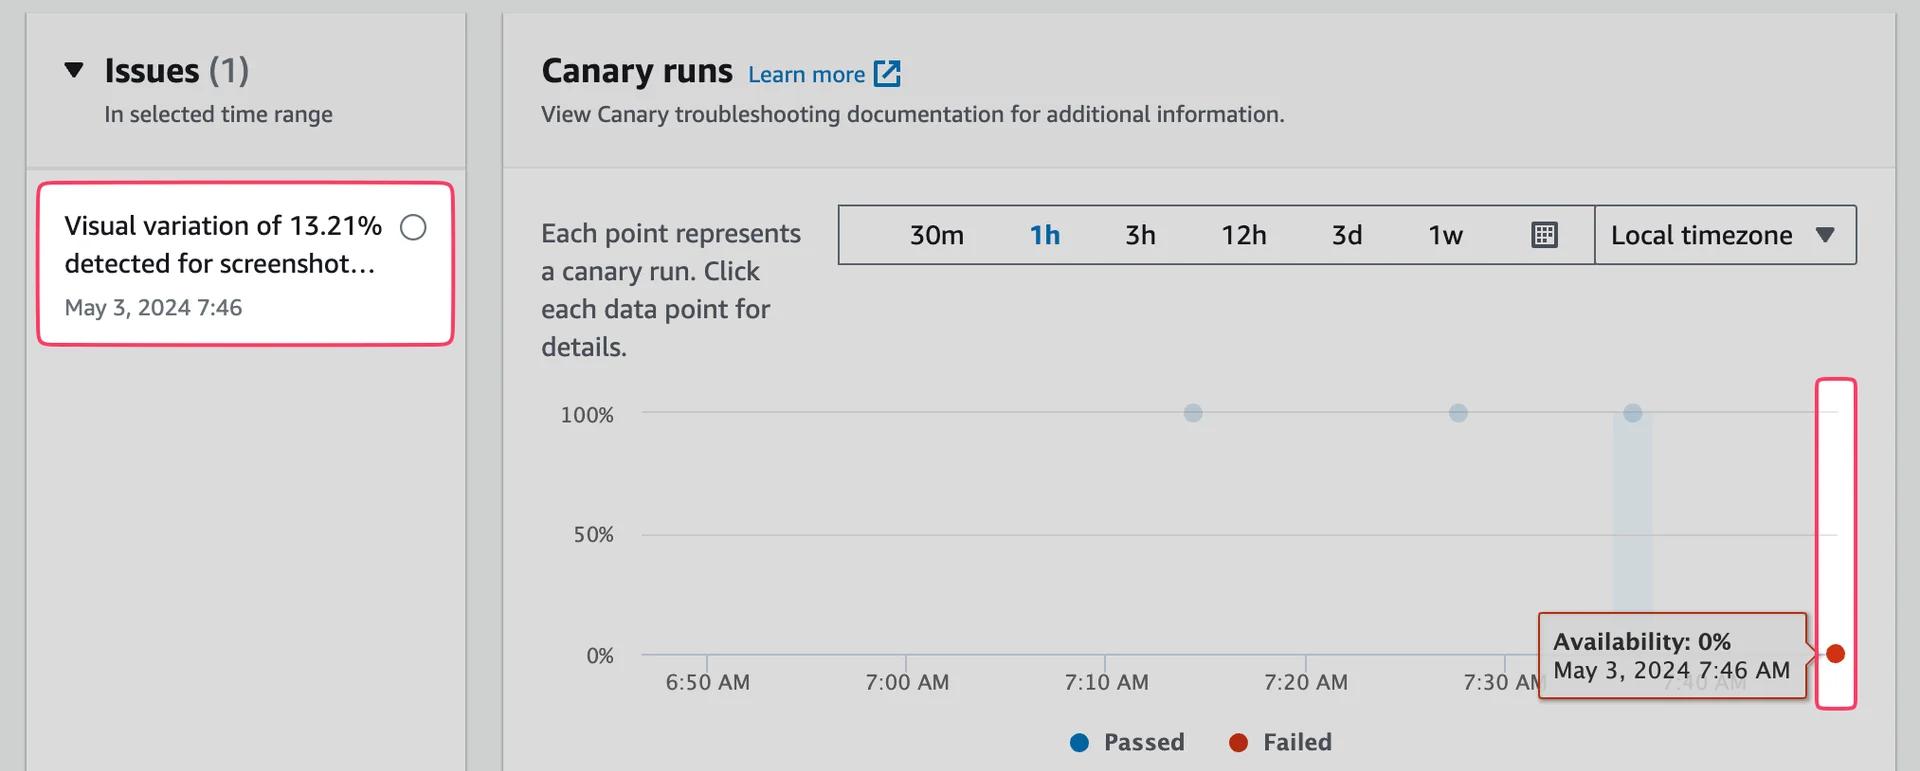Image resolution: width=1920 pixels, height=771 pixels.
Task: Select the visual variation issue radio button
Action: (x=413, y=227)
